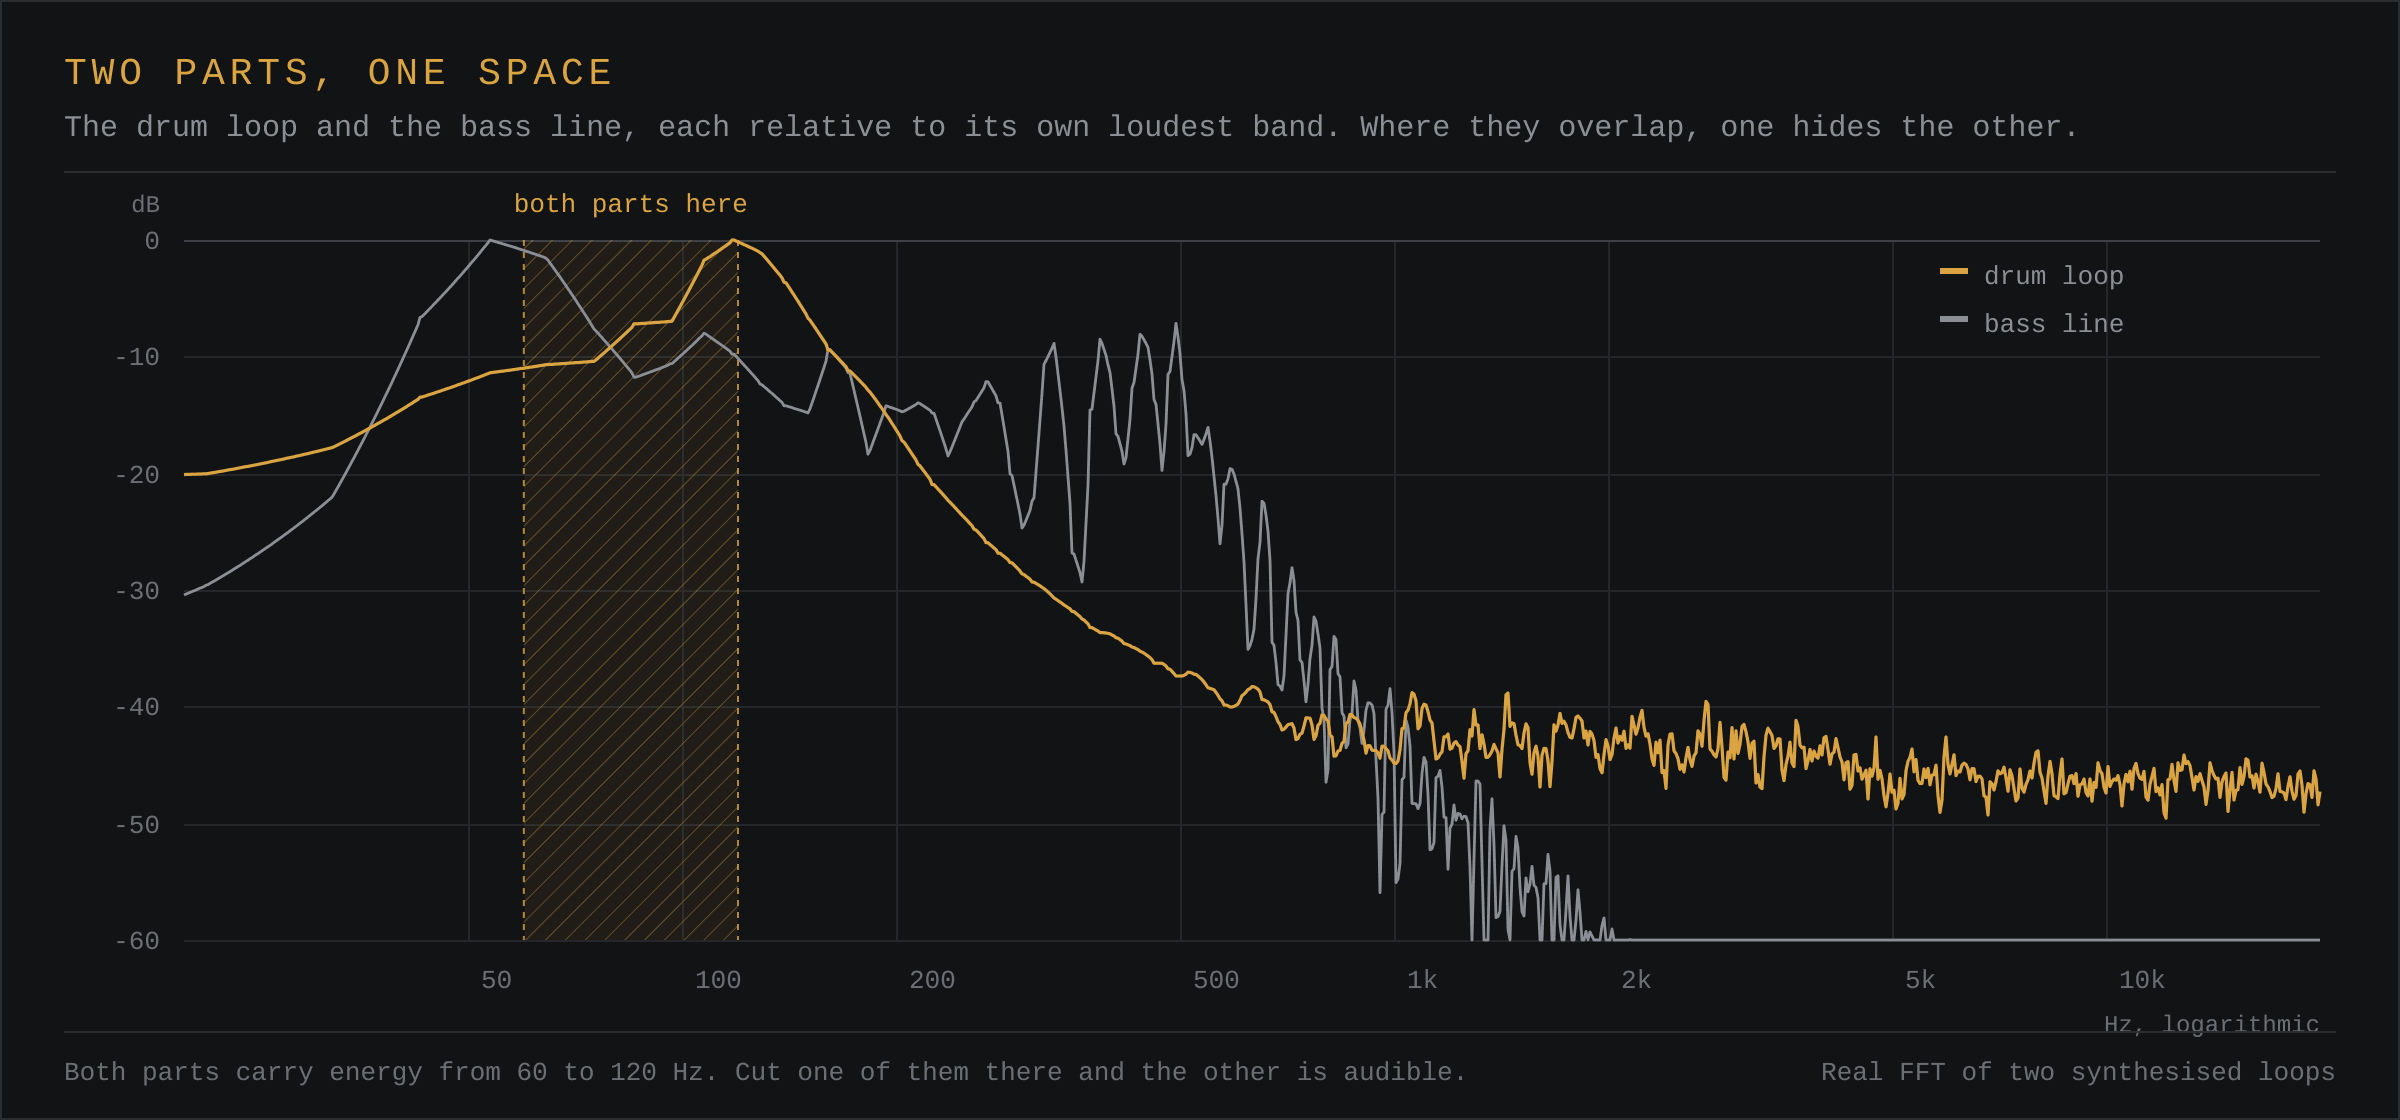Click the drum loop peak at 0 dB
The width and height of the screenshot is (2400, 1120).
(x=733, y=241)
